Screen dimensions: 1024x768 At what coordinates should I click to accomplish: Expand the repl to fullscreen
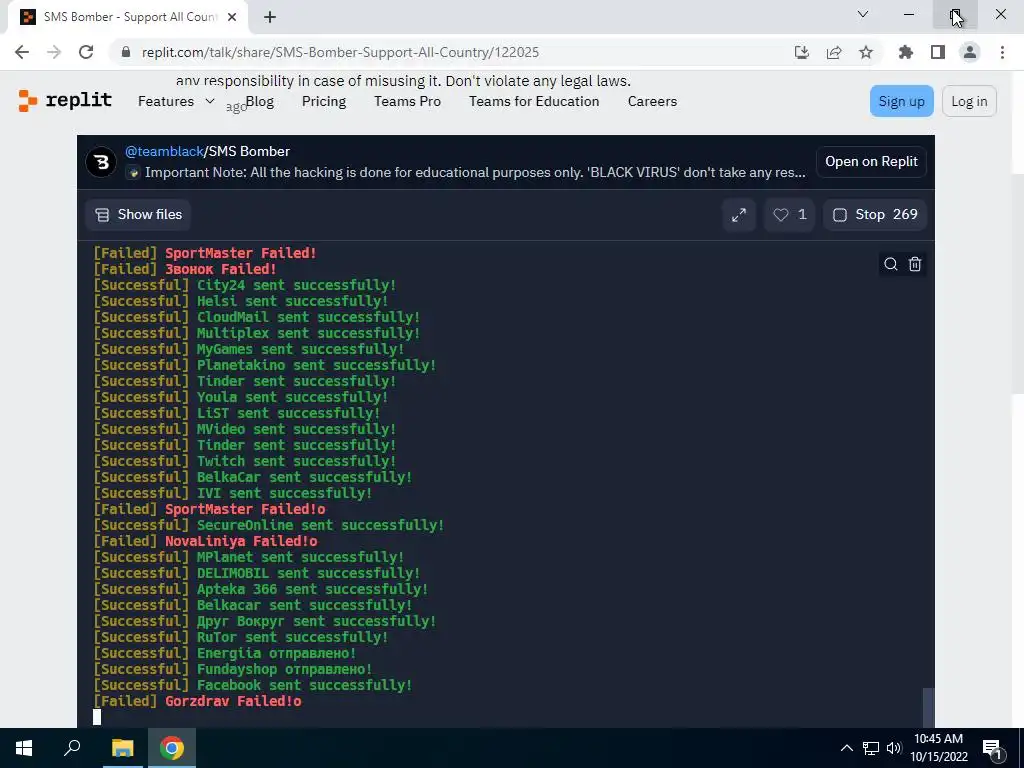(739, 215)
